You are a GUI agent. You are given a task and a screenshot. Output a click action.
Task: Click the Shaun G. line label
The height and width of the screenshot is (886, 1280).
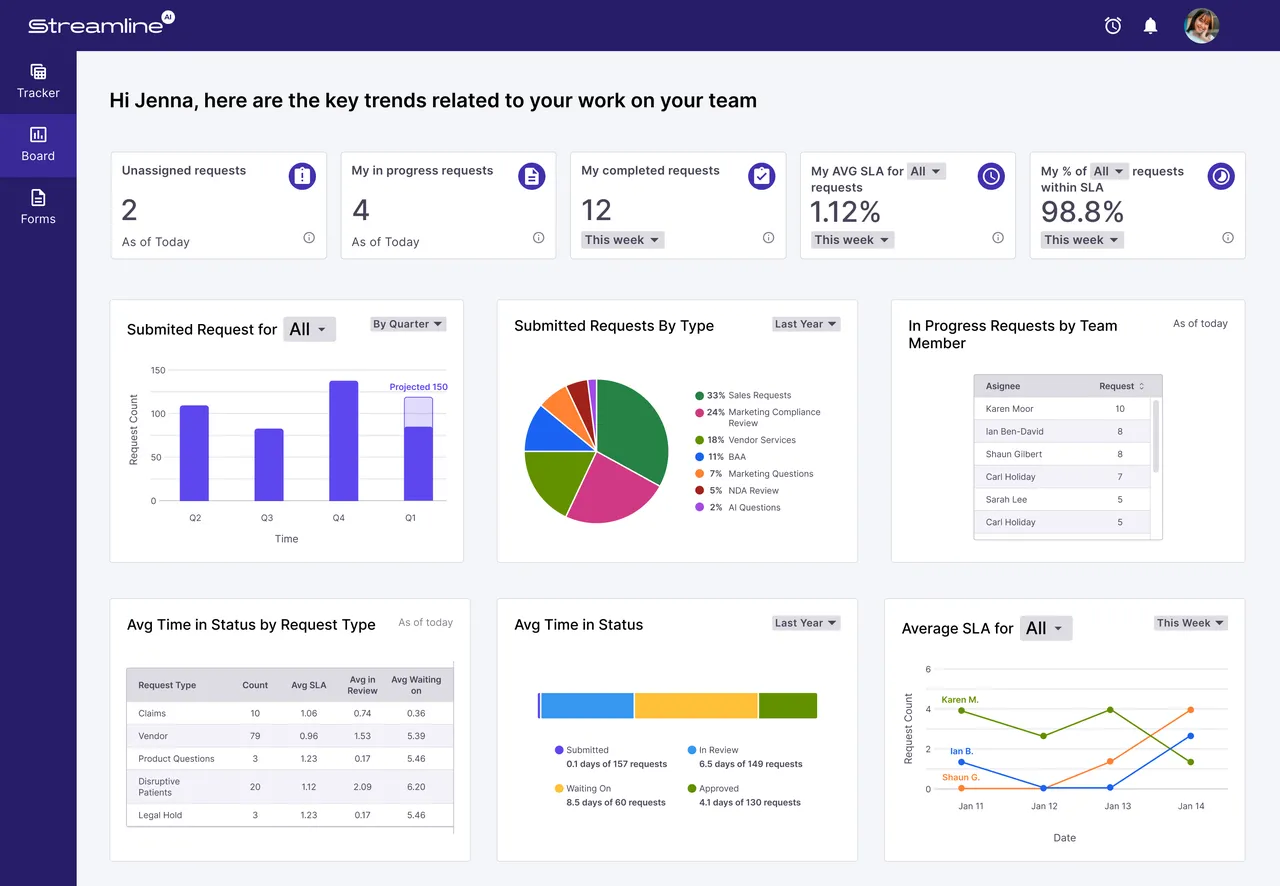pos(961,777)
